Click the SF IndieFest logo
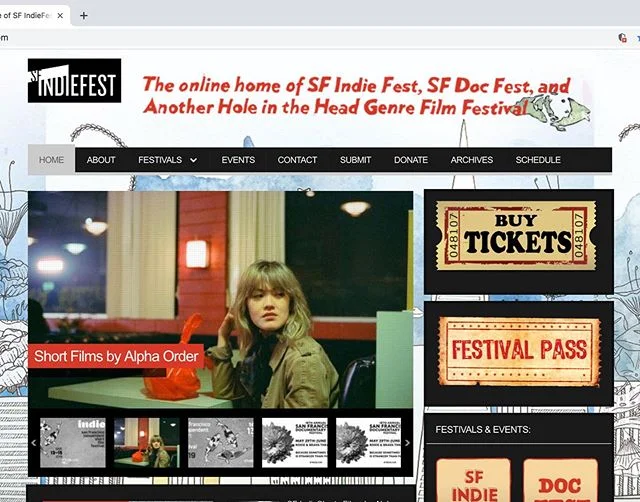This screenshot has height=502, width=640. (74, 80)
